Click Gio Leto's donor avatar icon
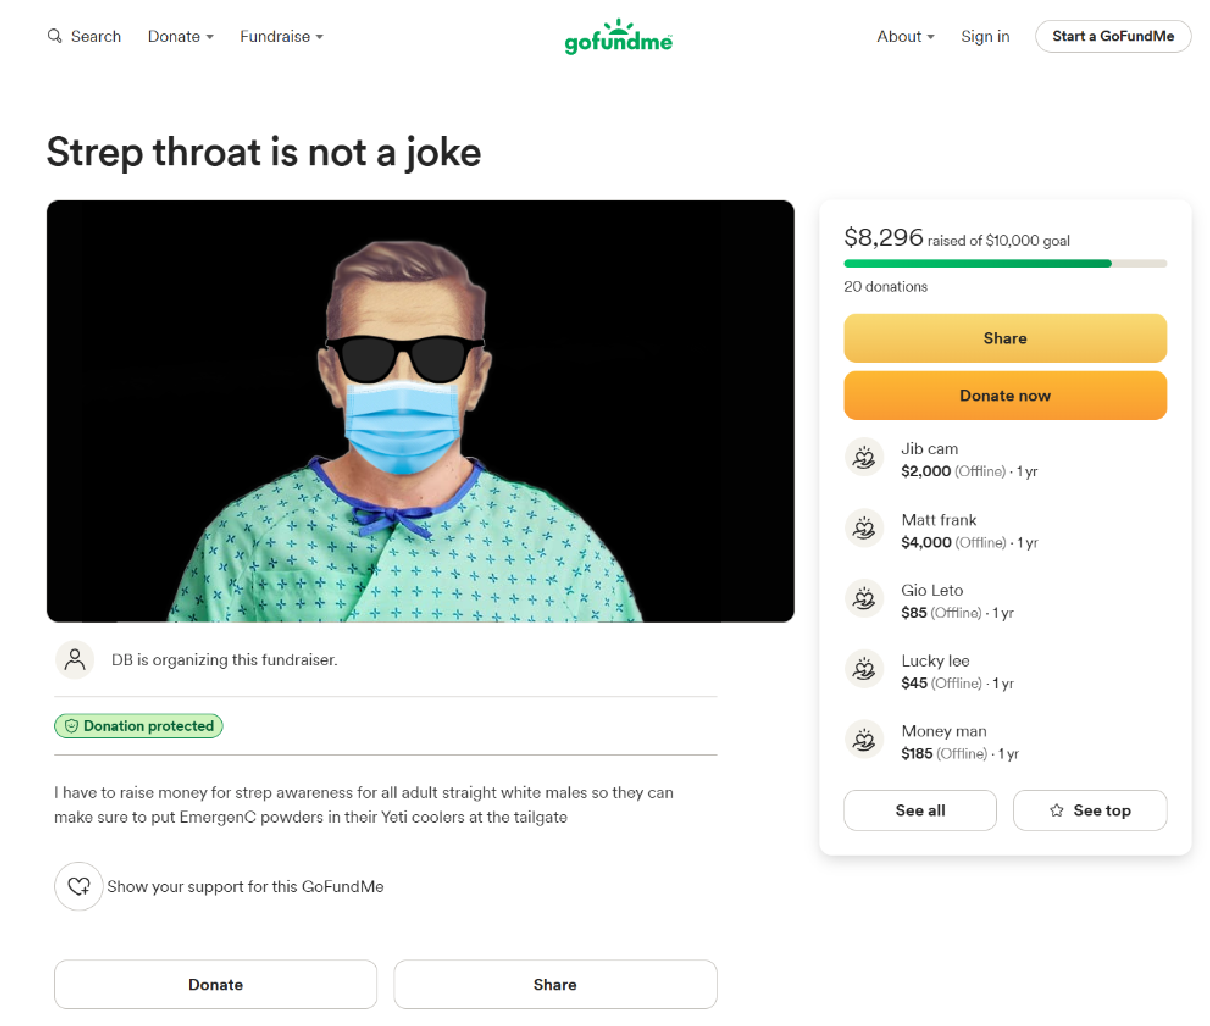 (864, 599)
